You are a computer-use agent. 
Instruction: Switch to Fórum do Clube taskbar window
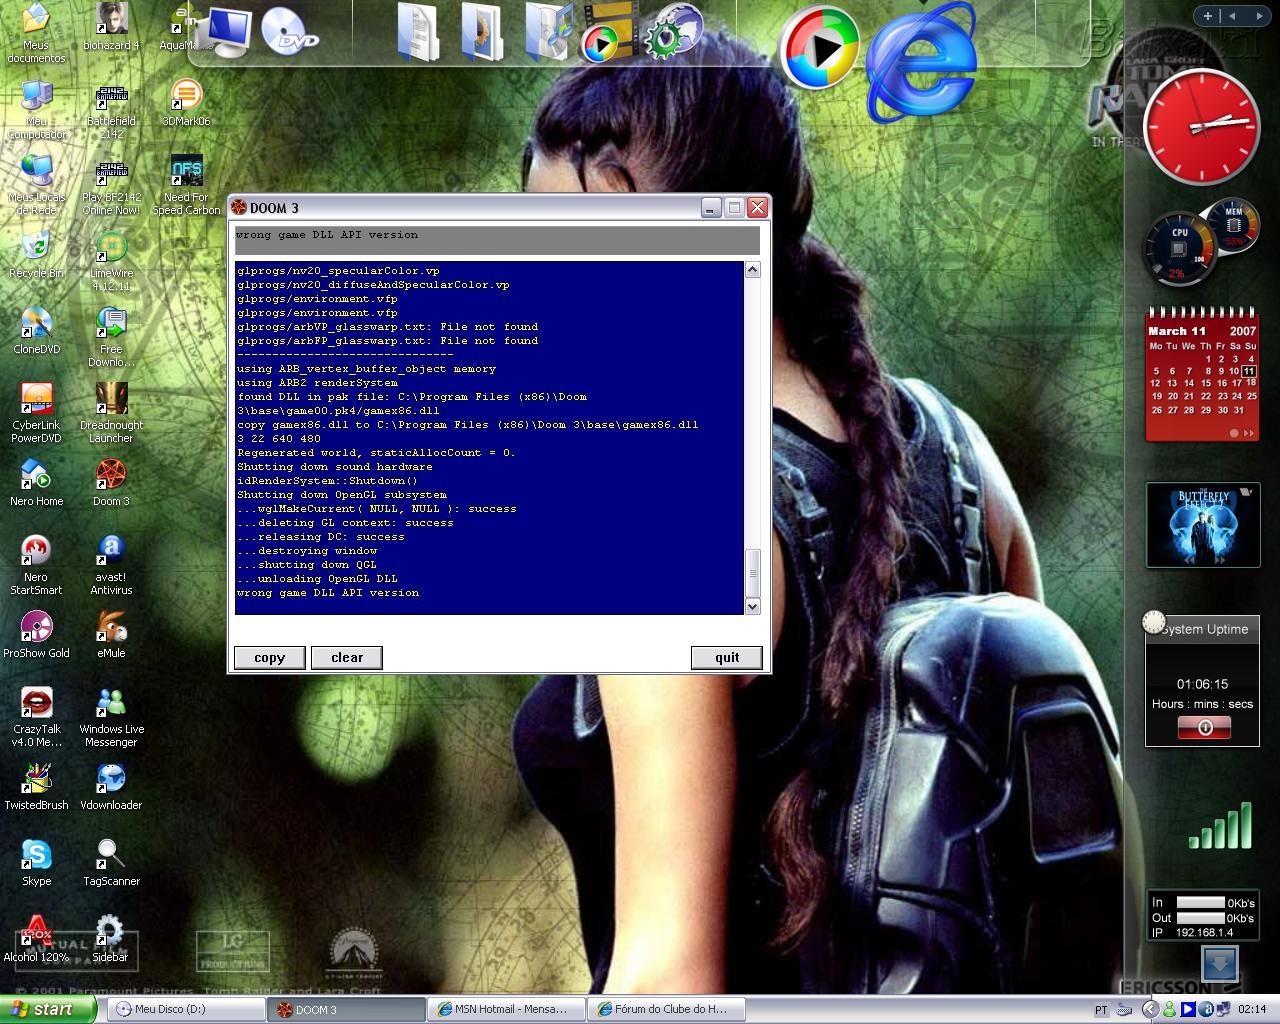pyautogui.click(x=666, y=1009)
